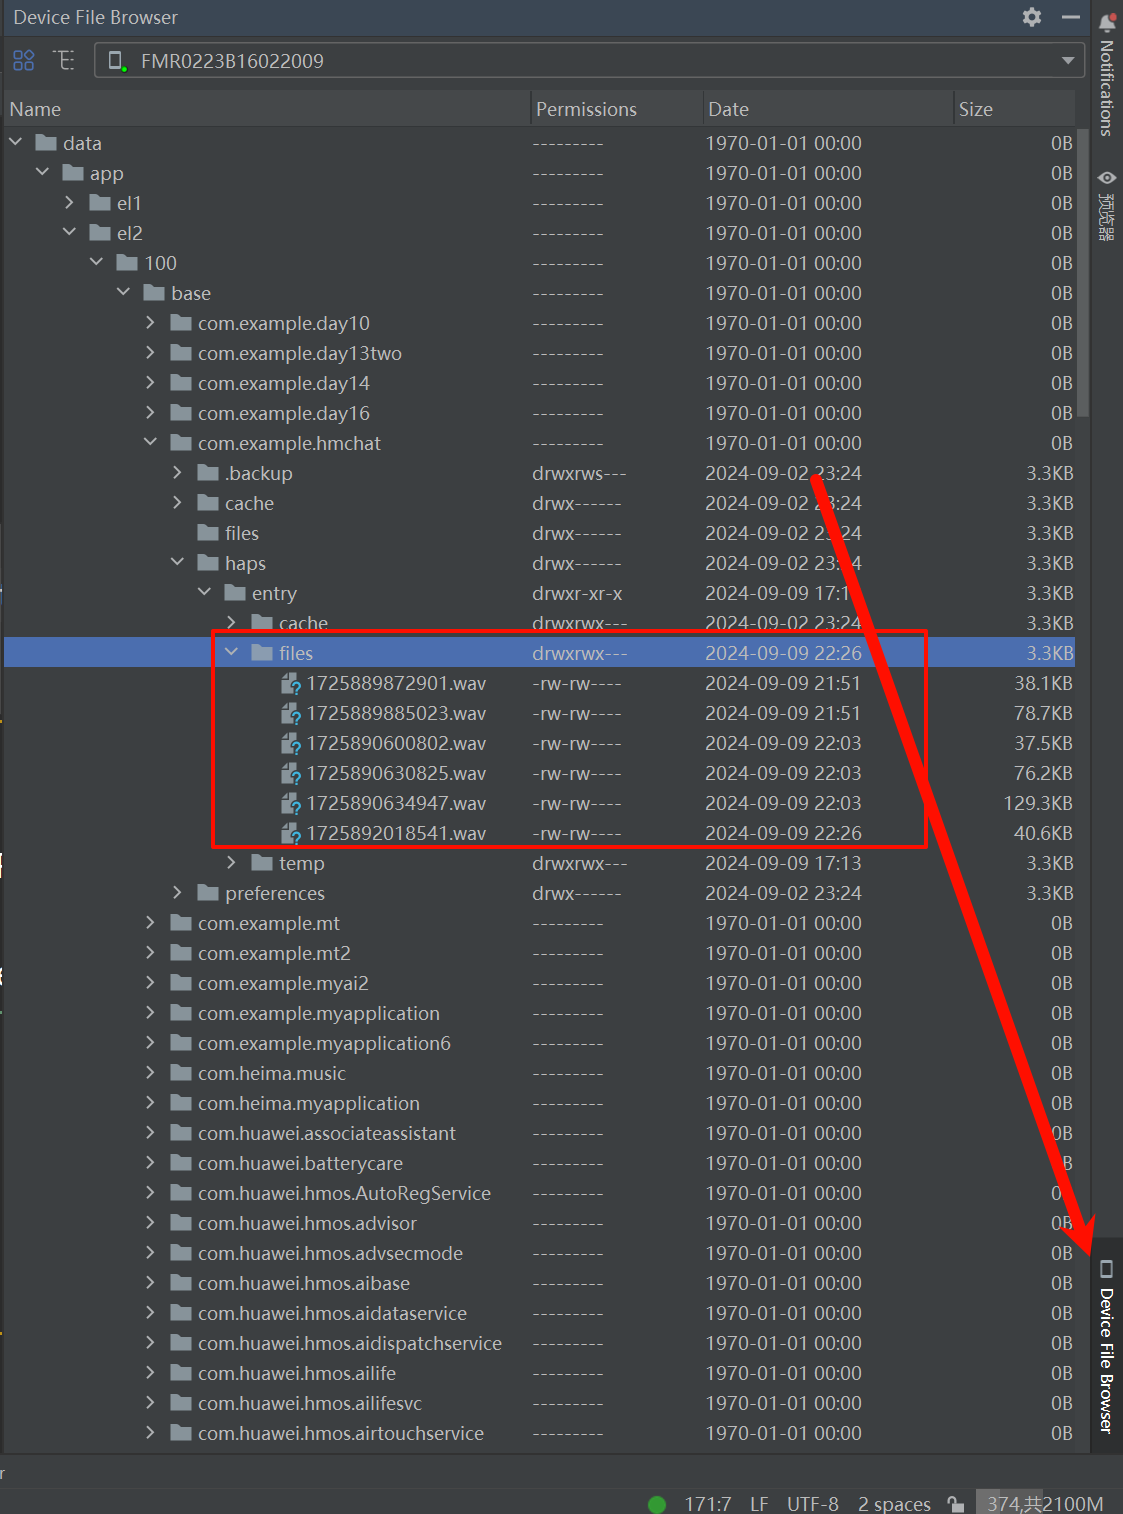The width and height of the screenshot is (1123, 1514).
Task: Click the 1725890634947.wav file icon
Action: tap(291, 804)
